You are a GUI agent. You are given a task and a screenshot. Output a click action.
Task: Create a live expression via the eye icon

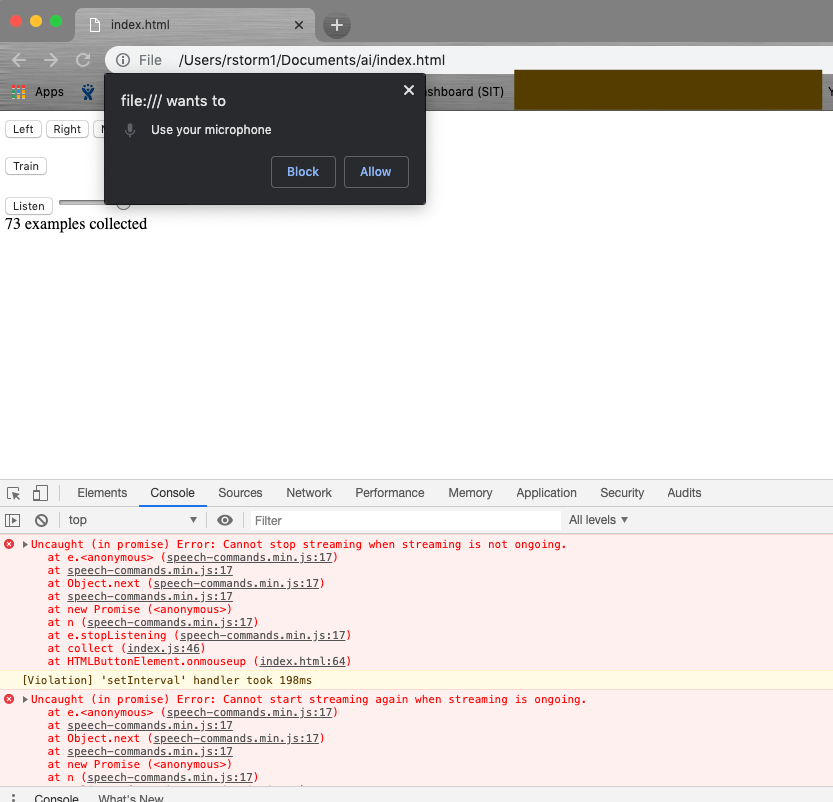[225, 520]
